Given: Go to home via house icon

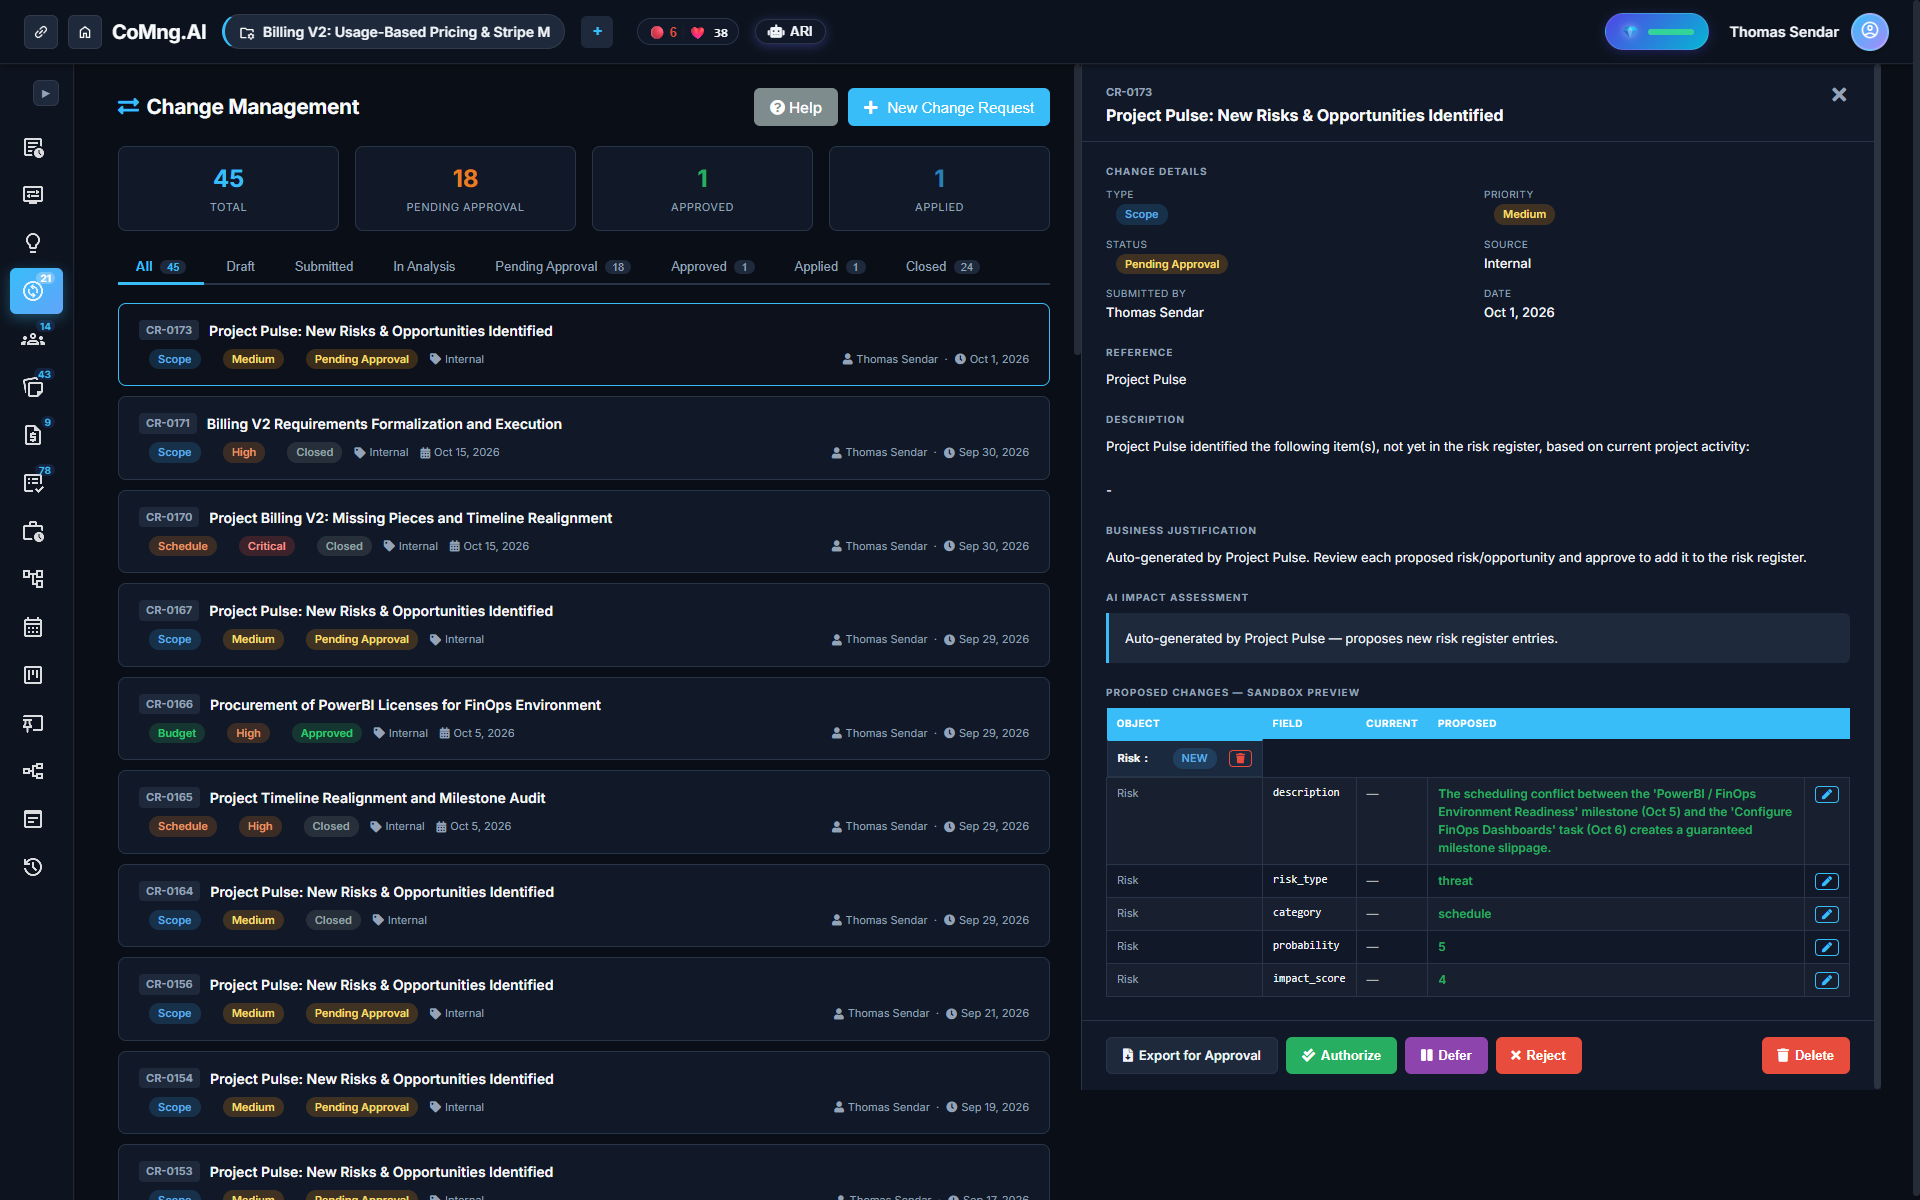Looking at the screenshot, I should (85, 32).
